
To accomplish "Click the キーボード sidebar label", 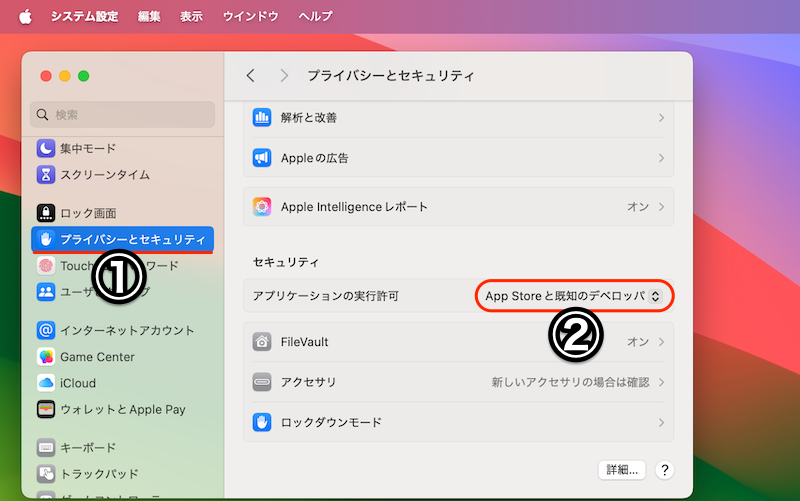I will pos(88,447).
